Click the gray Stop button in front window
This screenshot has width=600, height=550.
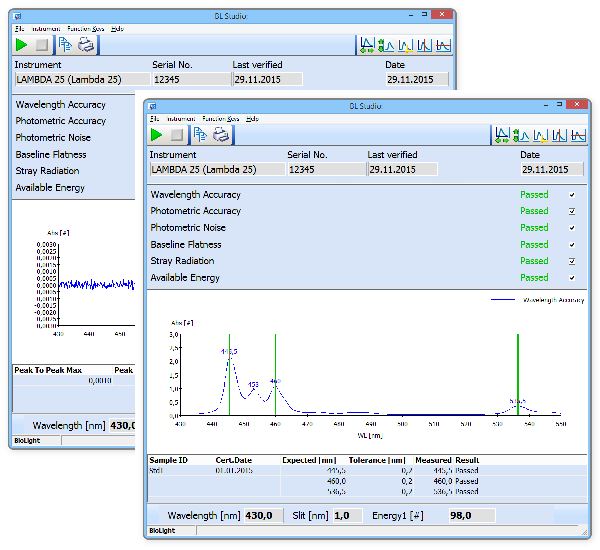click(x=176, y=135)
